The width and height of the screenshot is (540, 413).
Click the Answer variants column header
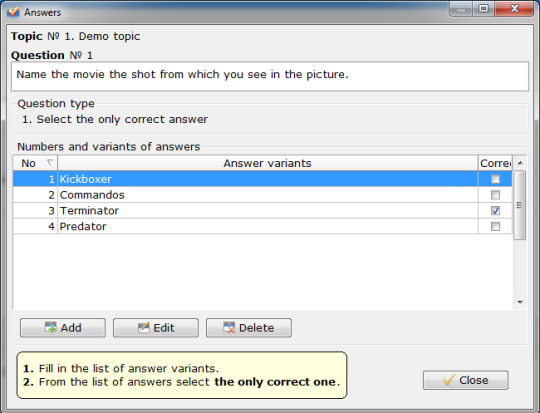[268, 163]
